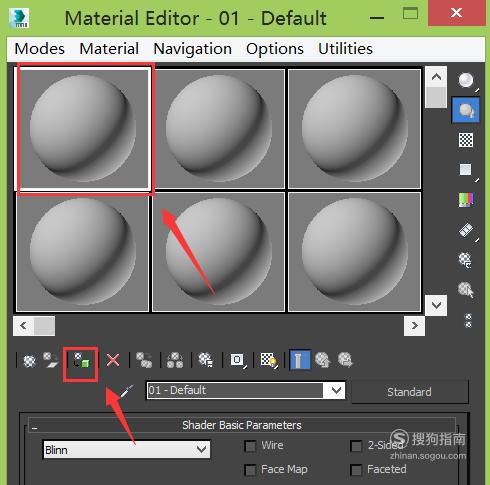Click the Sample UV Tiling icon
Viewport: 490px width, 485px height.
click(x=466, y=170)
